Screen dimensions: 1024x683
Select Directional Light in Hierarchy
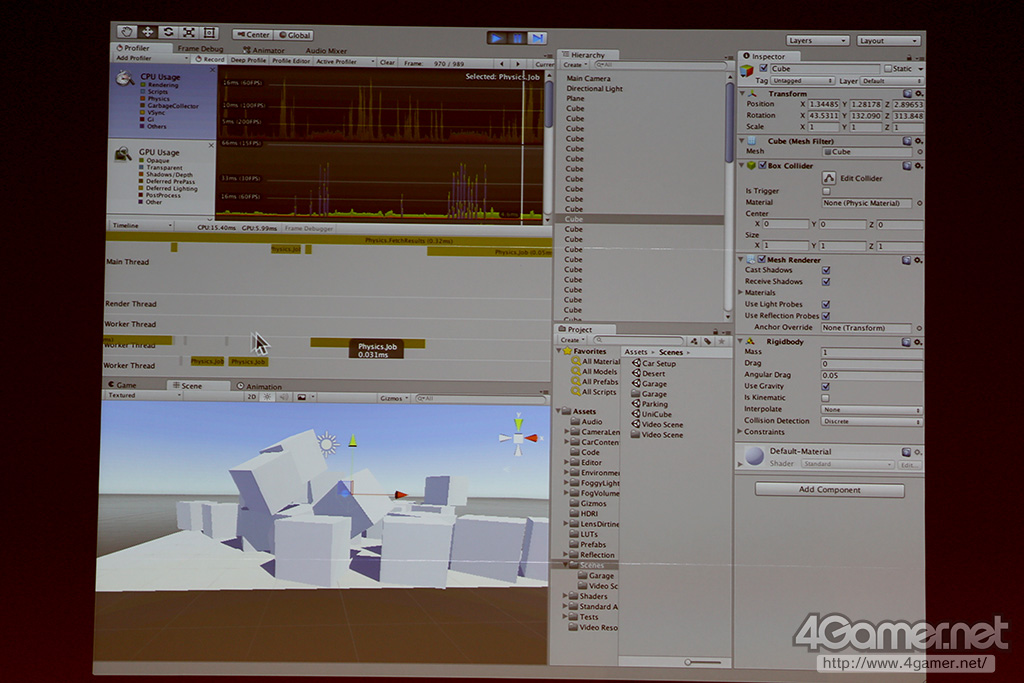click(x=594, y=88)
